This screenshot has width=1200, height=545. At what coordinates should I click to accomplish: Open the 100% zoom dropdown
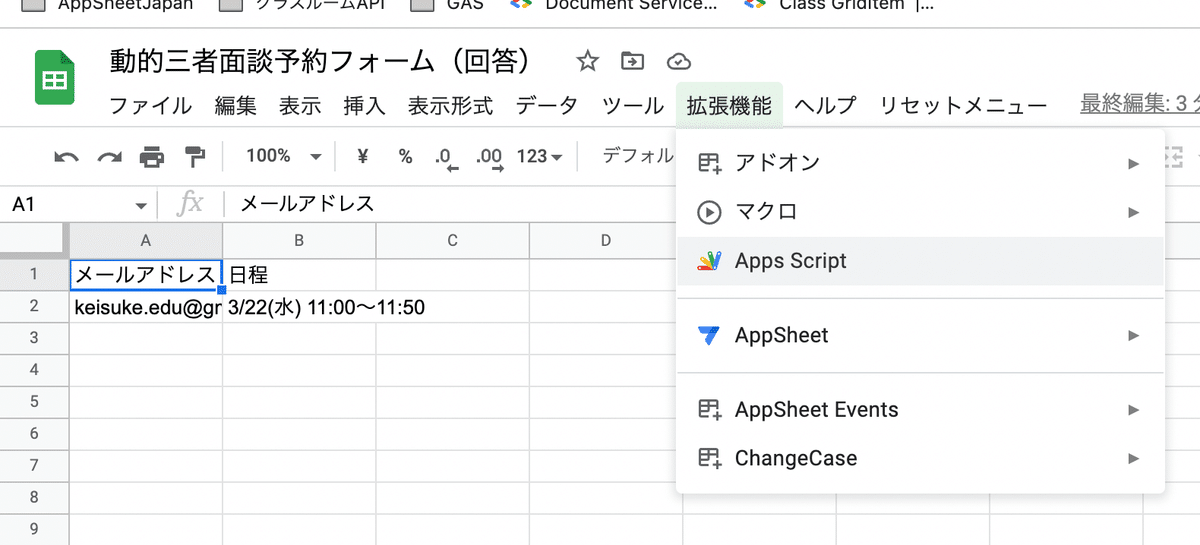tap(284, 156)
